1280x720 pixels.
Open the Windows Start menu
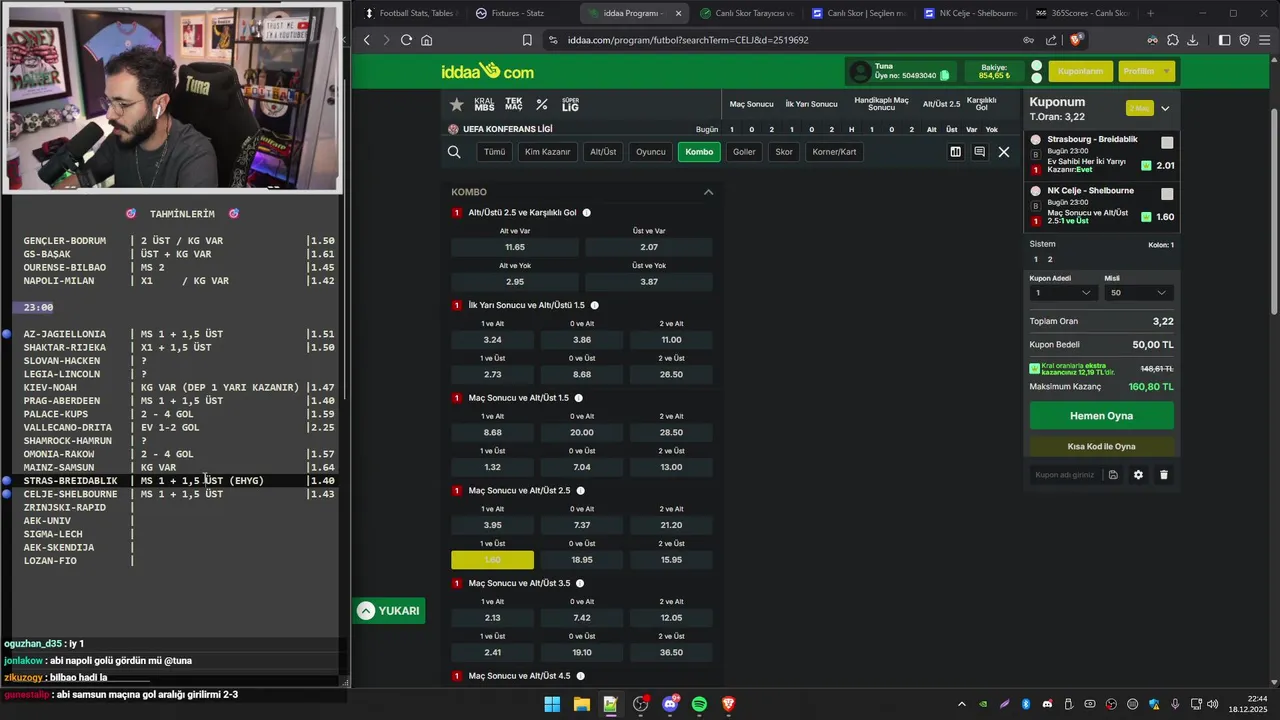(x=552, y=704)
